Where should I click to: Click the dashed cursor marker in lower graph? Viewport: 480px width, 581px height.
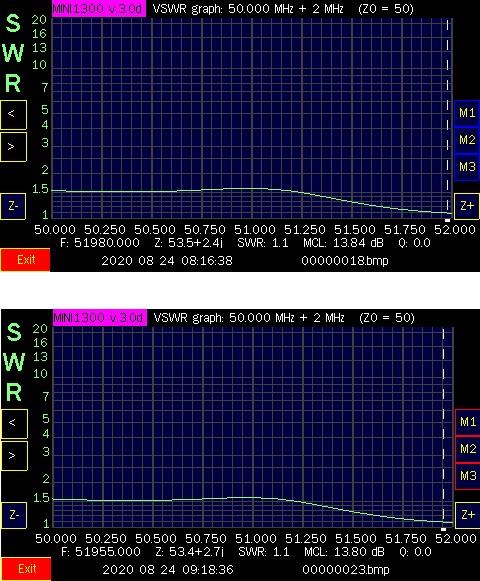[x=443, y=428]
